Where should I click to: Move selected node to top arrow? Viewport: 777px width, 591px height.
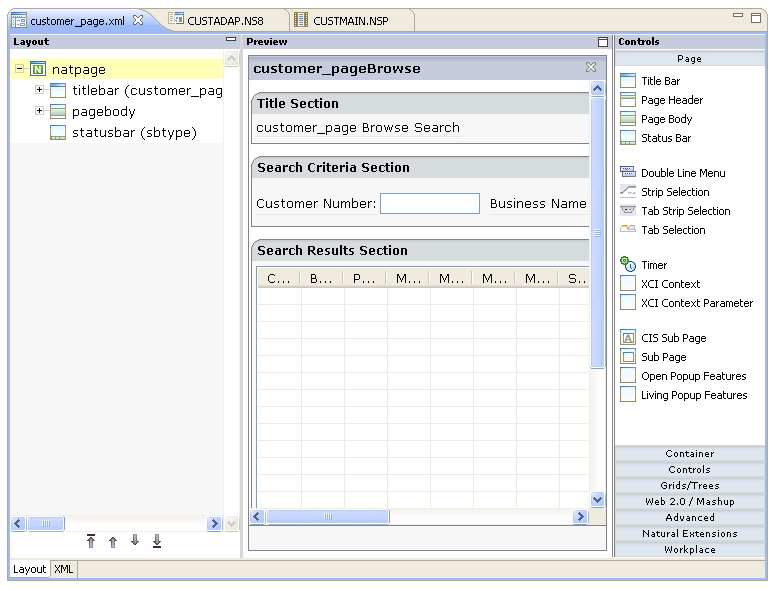[91, 541]
